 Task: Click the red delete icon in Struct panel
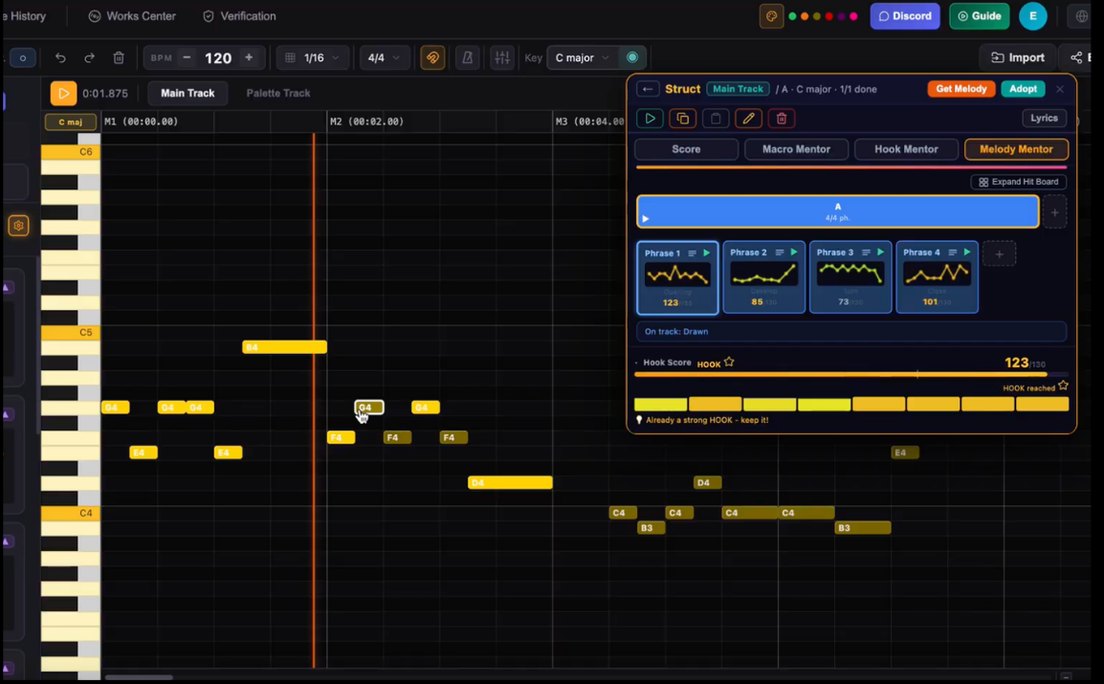[782, 118]
